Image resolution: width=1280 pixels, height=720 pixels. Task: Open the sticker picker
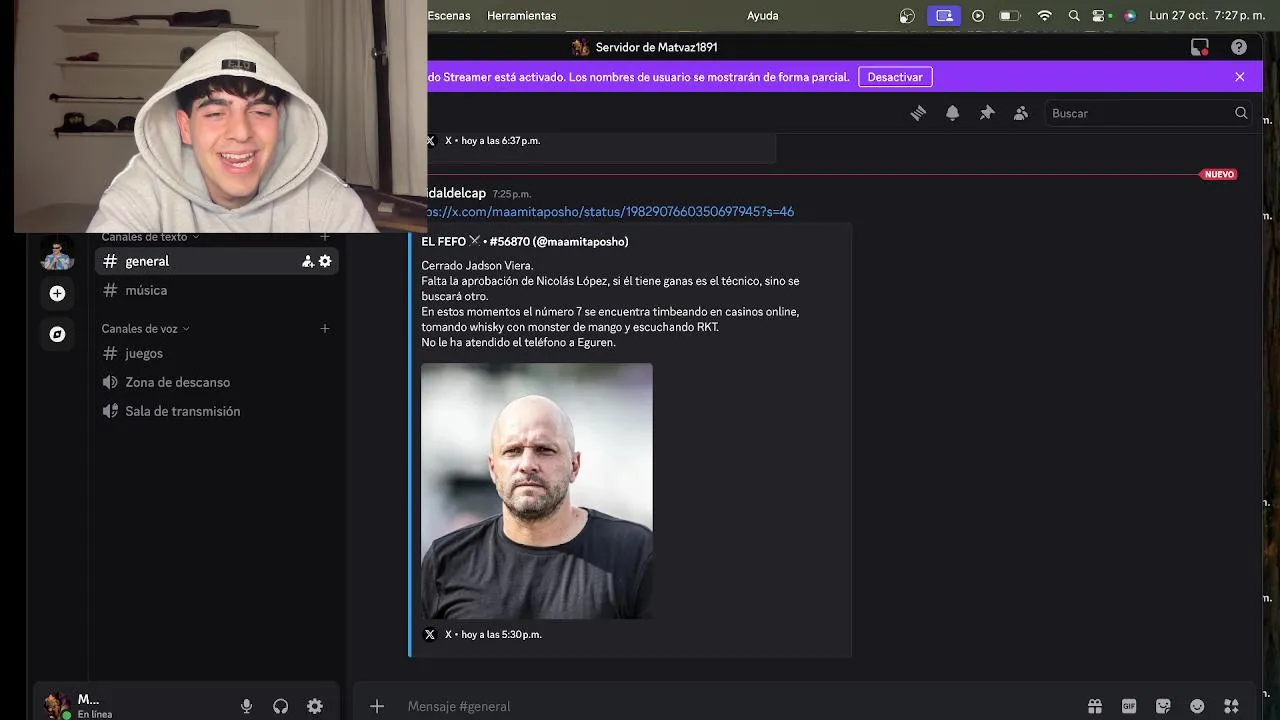[1163, 706]
